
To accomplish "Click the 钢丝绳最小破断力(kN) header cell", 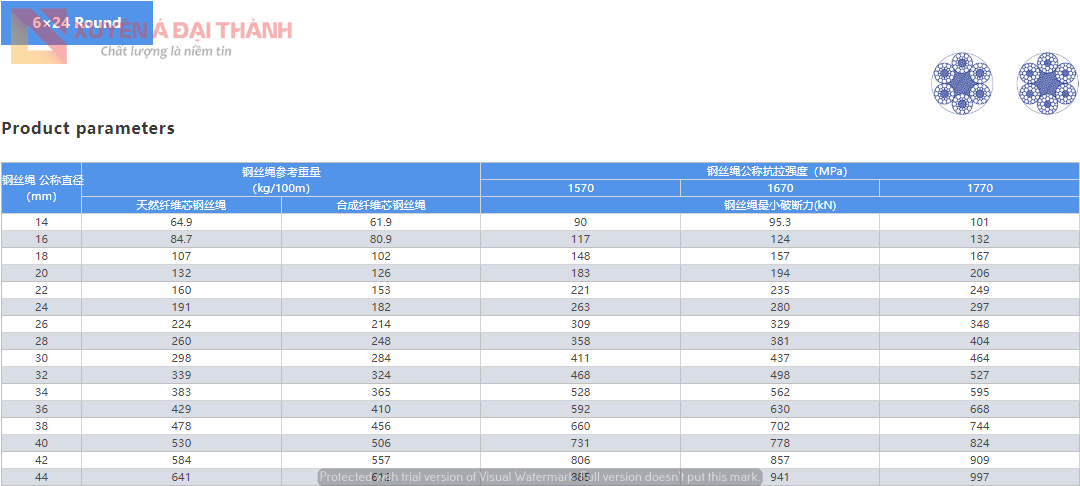I will pos(779,205).
